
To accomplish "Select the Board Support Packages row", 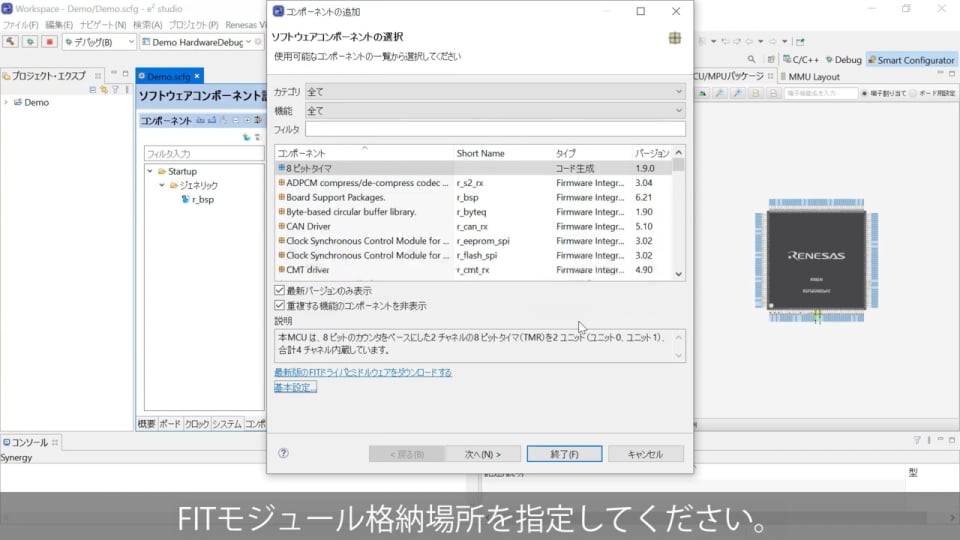I will pos(474,197).
